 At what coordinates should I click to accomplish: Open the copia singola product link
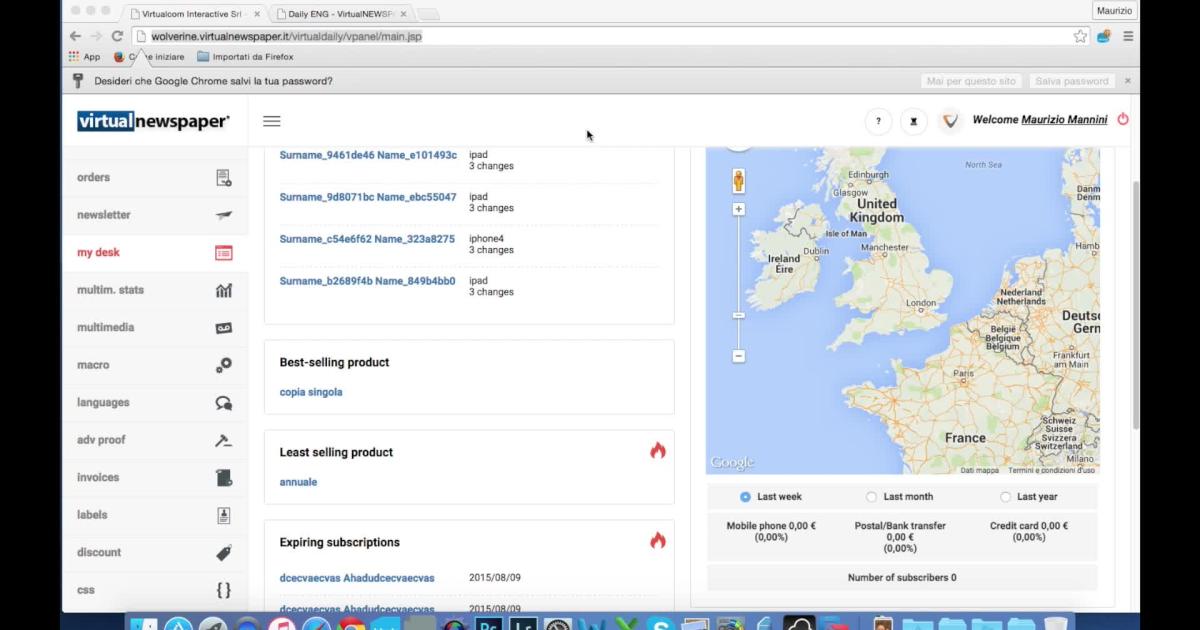[x=311, y=392]
